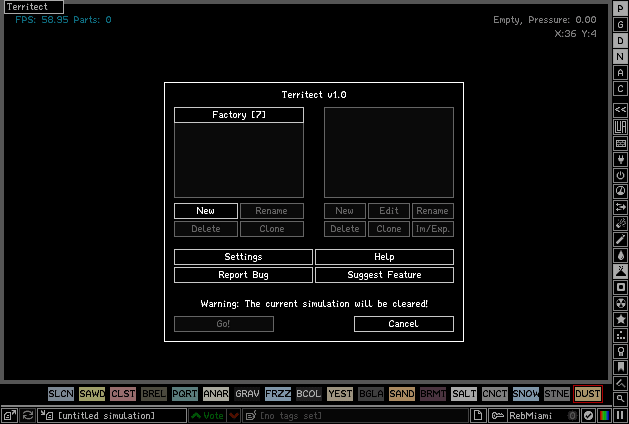Select the Game of Life dots category

point(620,336)
